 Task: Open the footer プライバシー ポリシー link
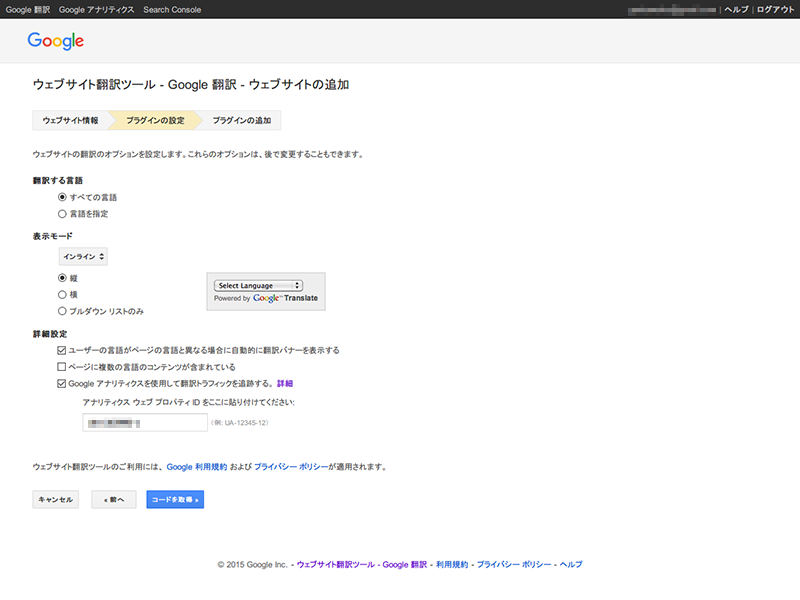514,564
